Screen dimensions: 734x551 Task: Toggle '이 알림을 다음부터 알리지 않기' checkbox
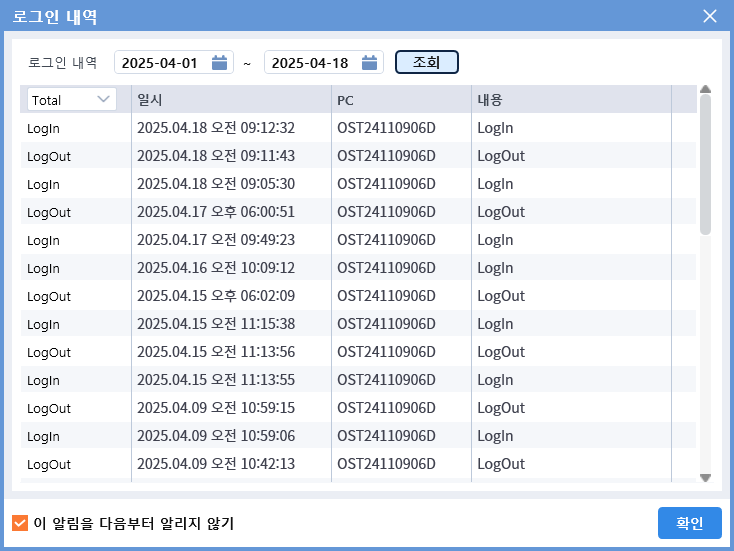coord(20,523)
